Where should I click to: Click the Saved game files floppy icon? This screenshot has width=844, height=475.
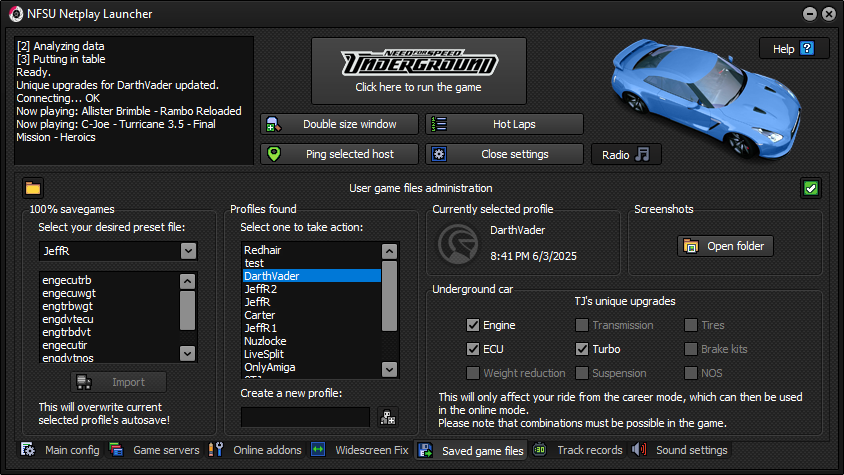pos(425,451)
